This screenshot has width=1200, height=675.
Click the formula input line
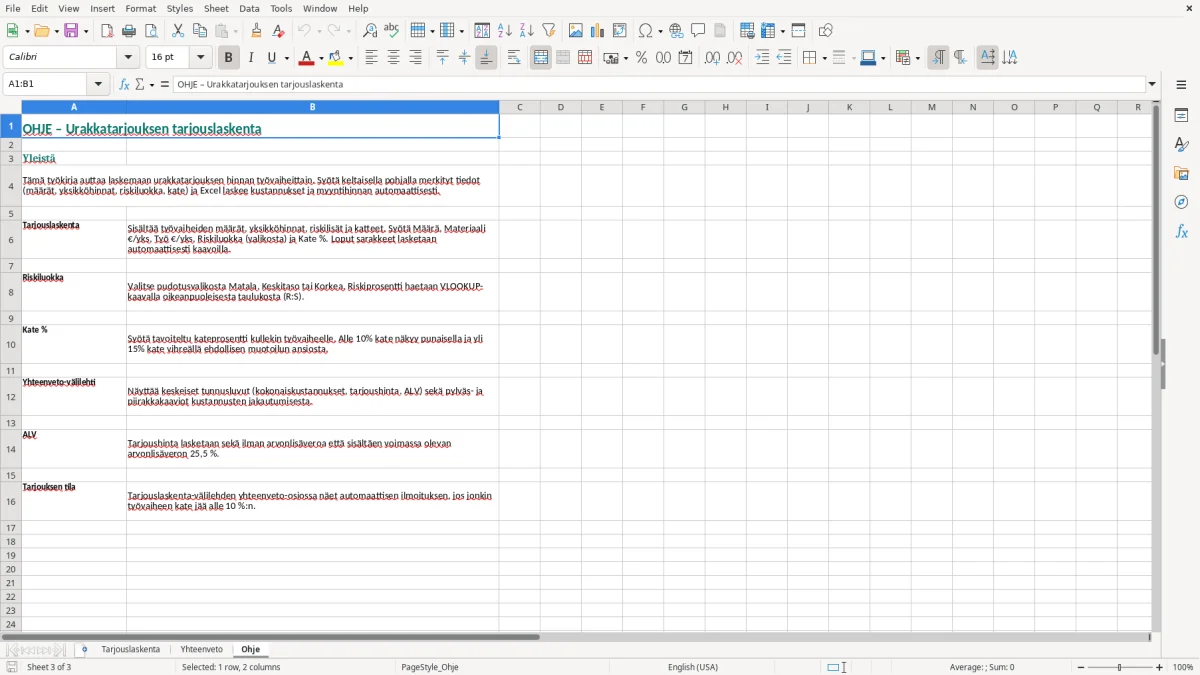point(659,84)
